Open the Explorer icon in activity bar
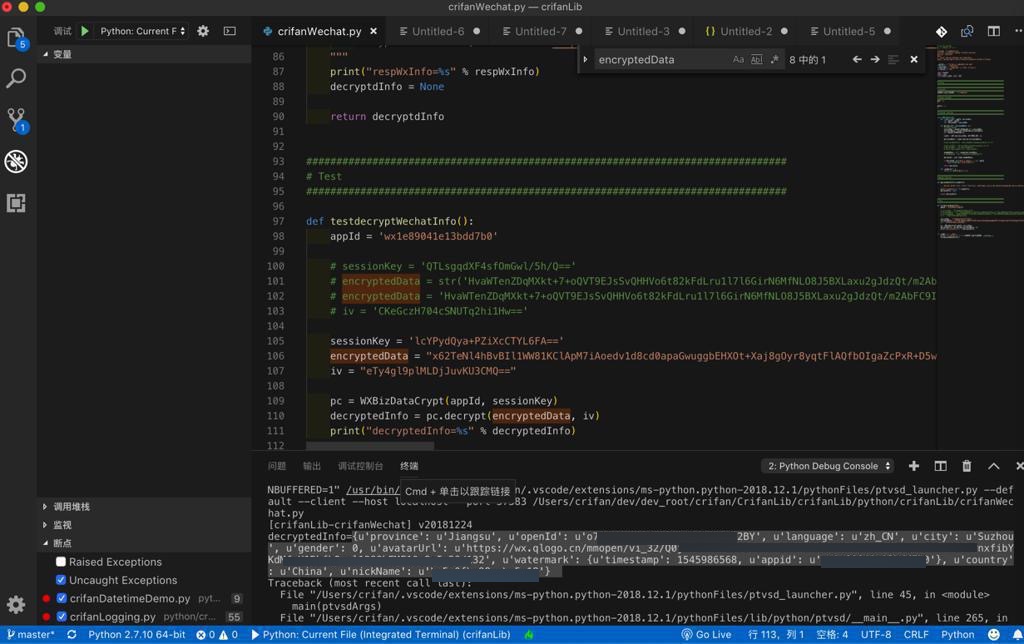 point(16,39)
